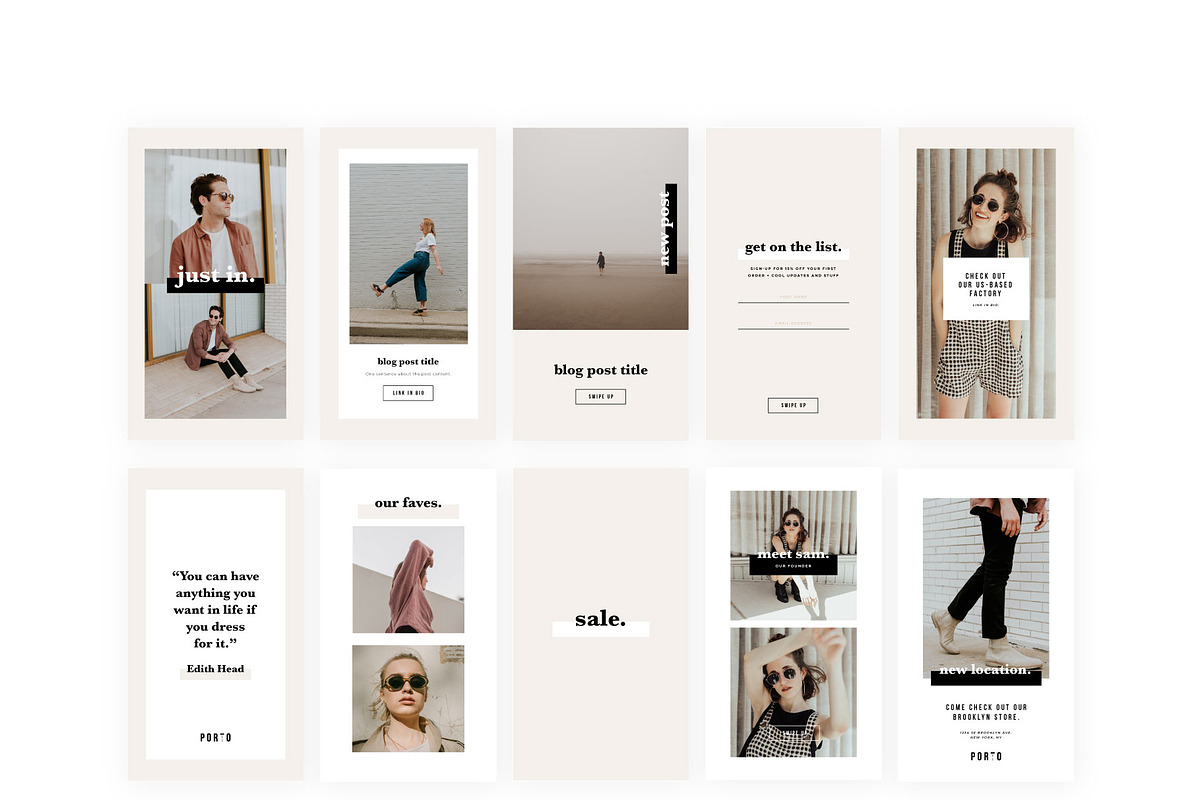Image resolution: width=1200 pixels, height=800 pixels.
Task: Click the first name field in the sign-up form
Action: 793,297
